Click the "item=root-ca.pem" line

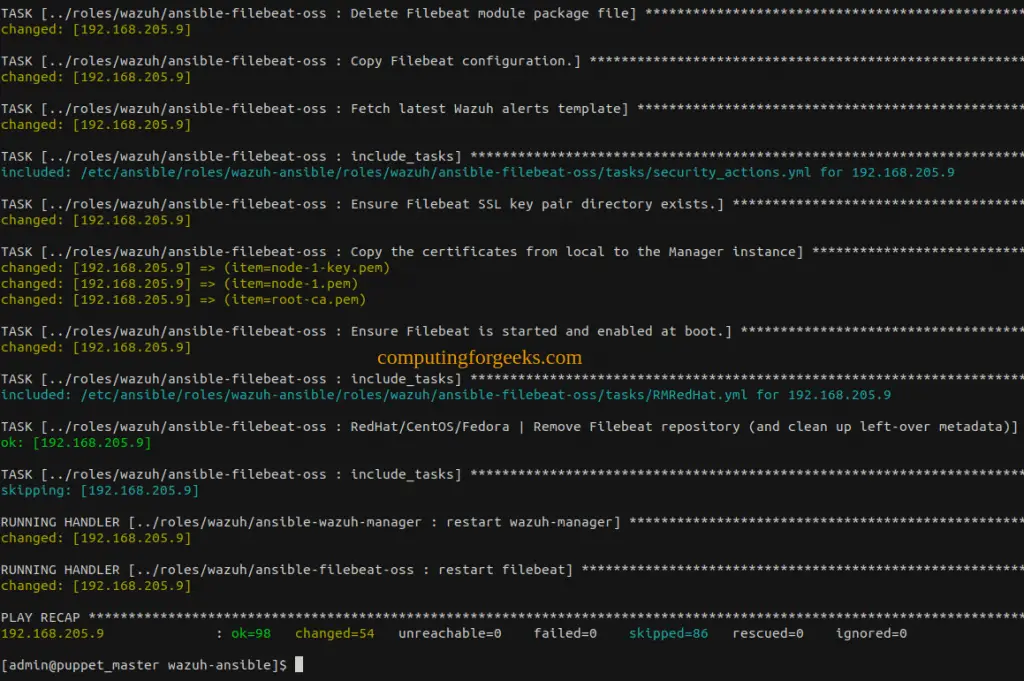coord(184,300)
